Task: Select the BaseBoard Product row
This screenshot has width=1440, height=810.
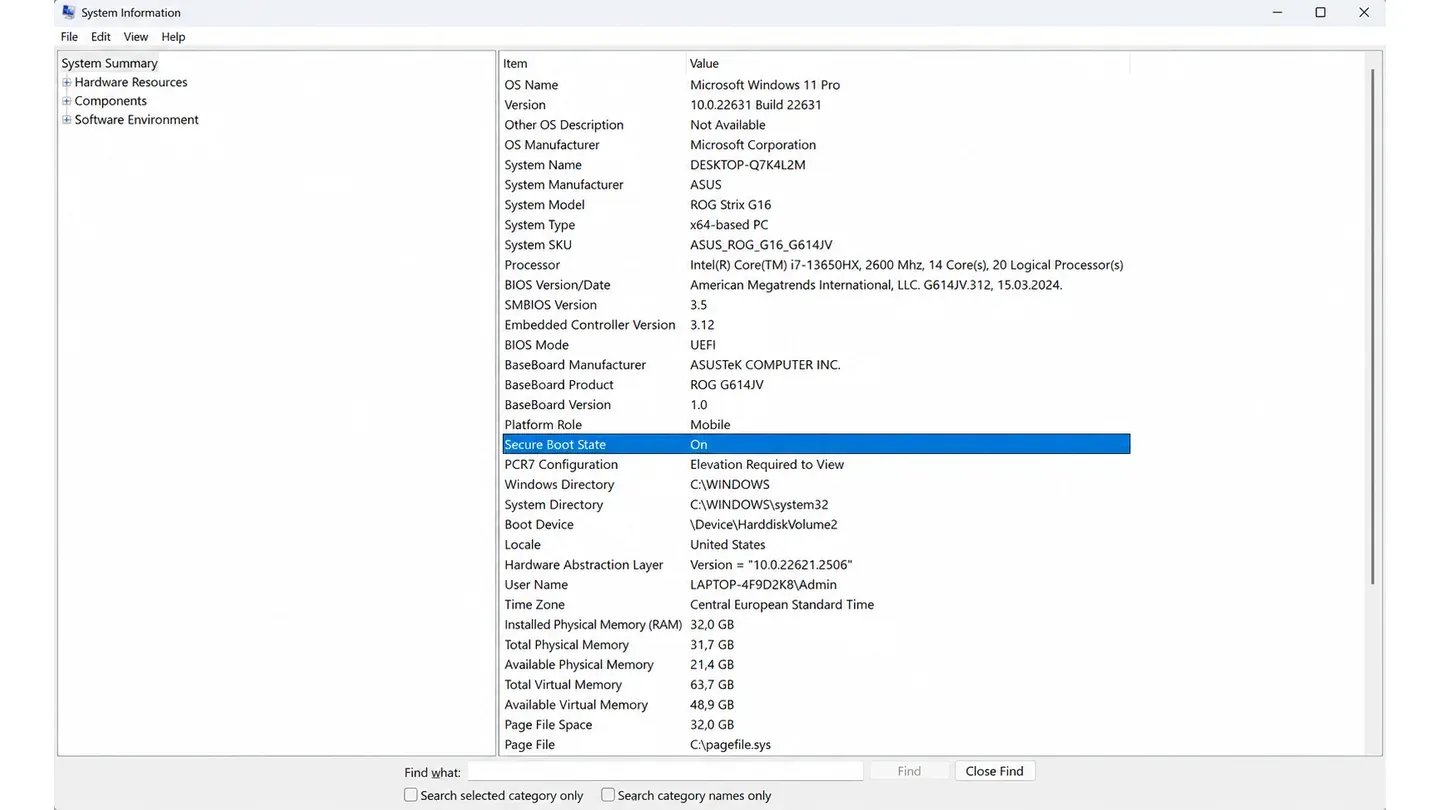Action: pyautogui.click(x=816, y=385)
